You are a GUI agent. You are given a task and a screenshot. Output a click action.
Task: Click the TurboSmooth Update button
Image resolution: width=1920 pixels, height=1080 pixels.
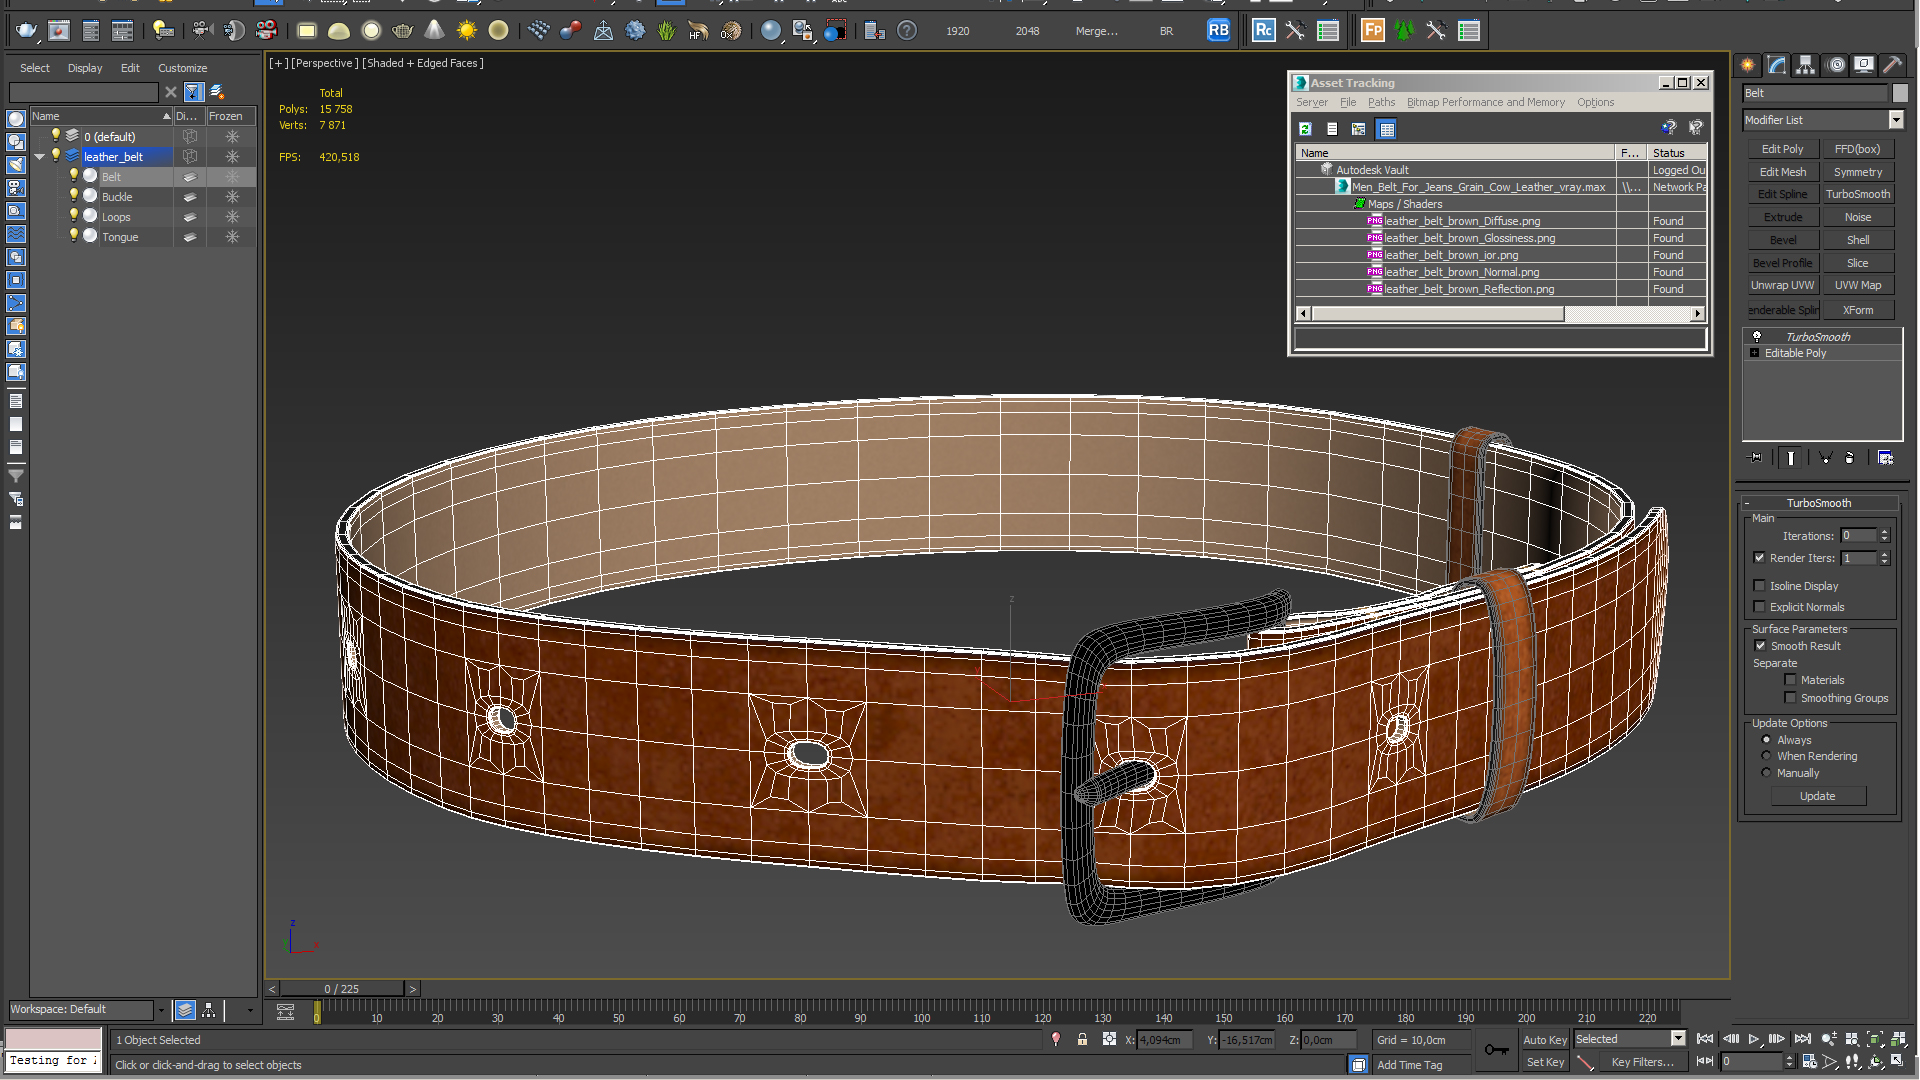coord(1817,796)
